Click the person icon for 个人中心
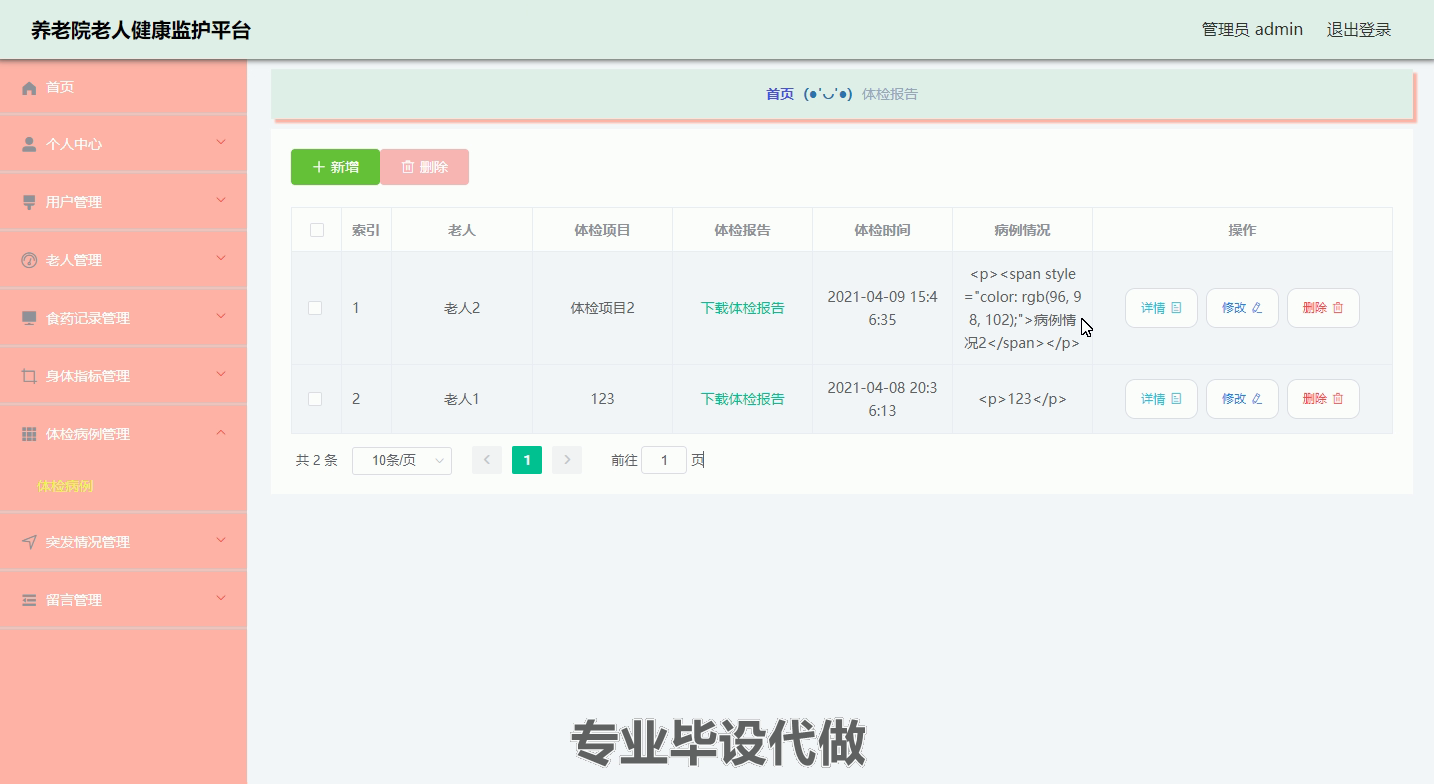This screenshot has width=1434, height=784. coord(29,144)
